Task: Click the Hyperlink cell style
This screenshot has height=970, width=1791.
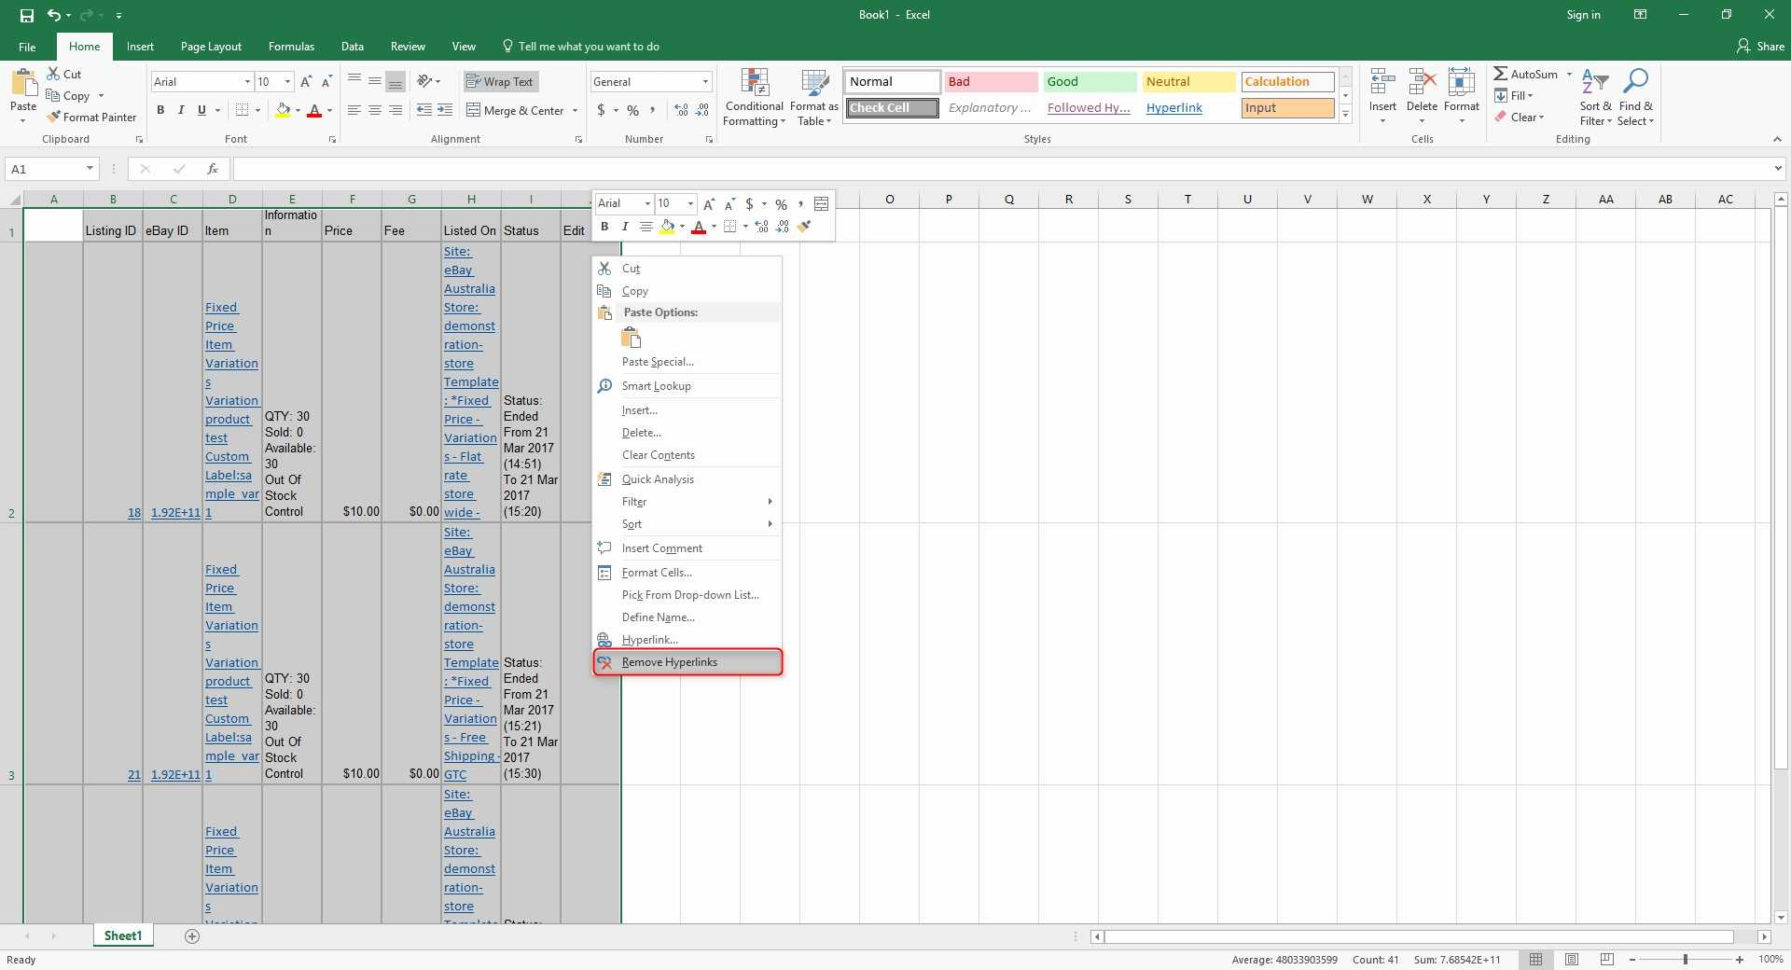Action: click(x=1172, y=108)
